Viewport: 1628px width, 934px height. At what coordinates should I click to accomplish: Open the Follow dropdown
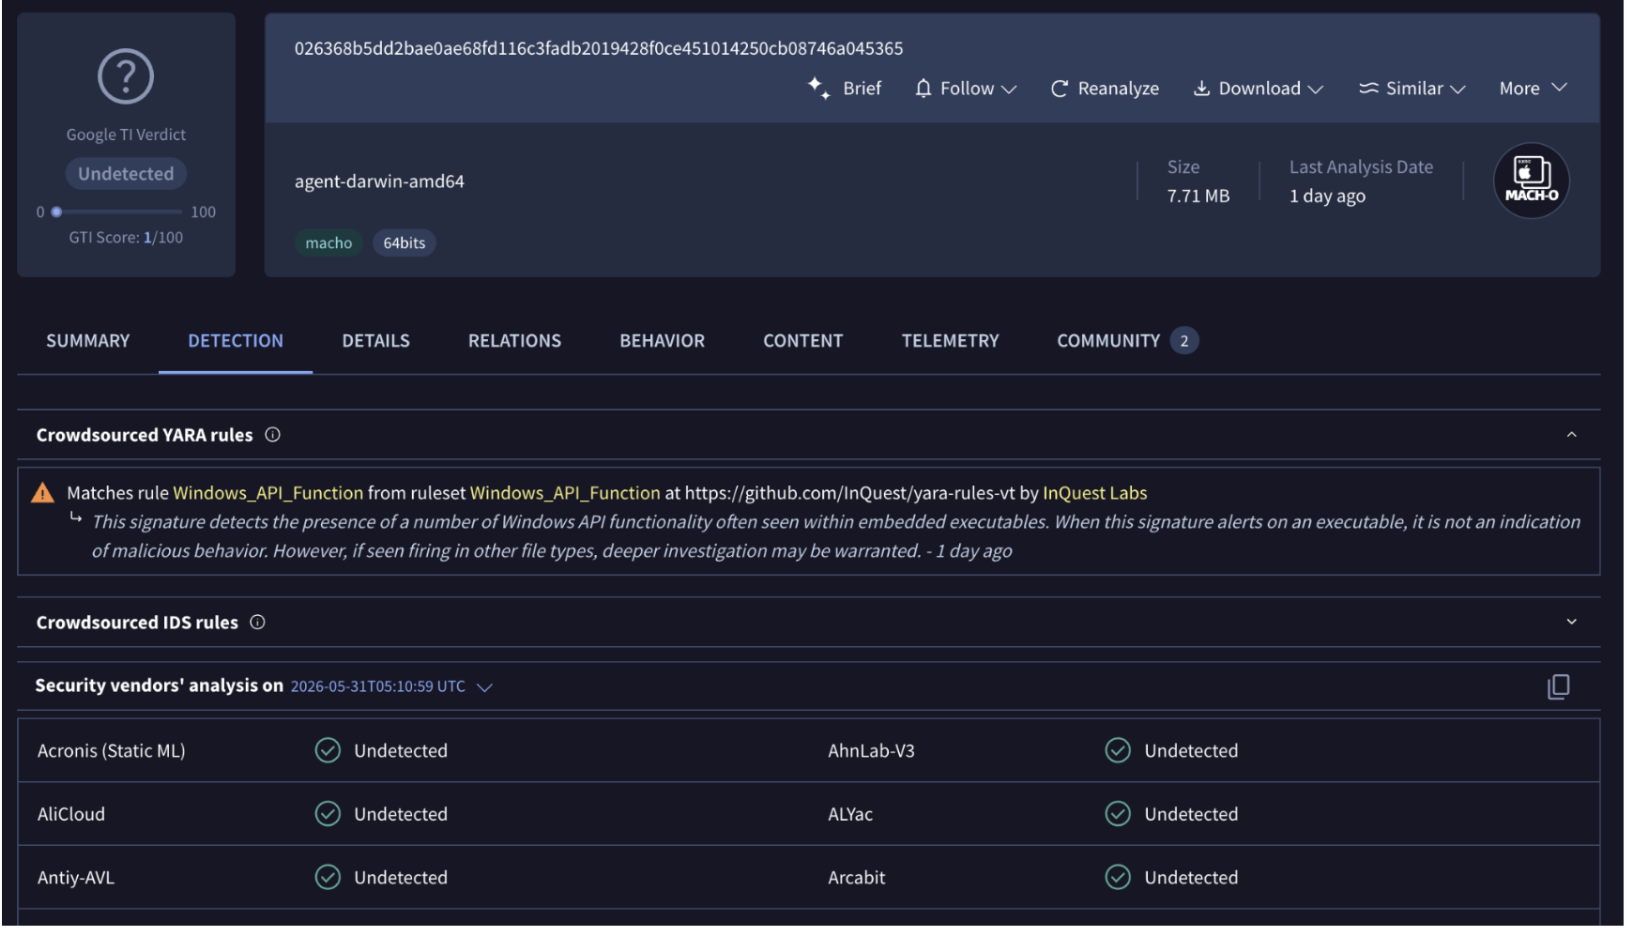pos(967,88)
